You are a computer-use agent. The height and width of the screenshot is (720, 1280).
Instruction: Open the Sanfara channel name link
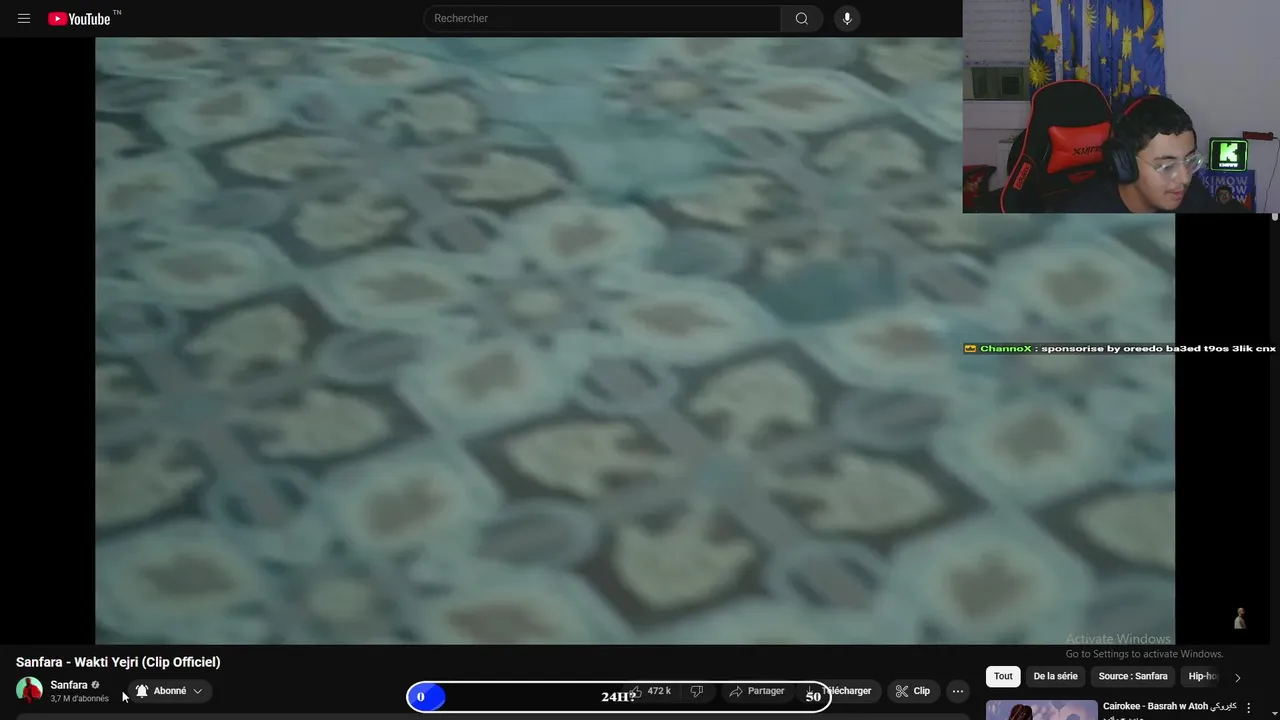(x=69, y=685)
